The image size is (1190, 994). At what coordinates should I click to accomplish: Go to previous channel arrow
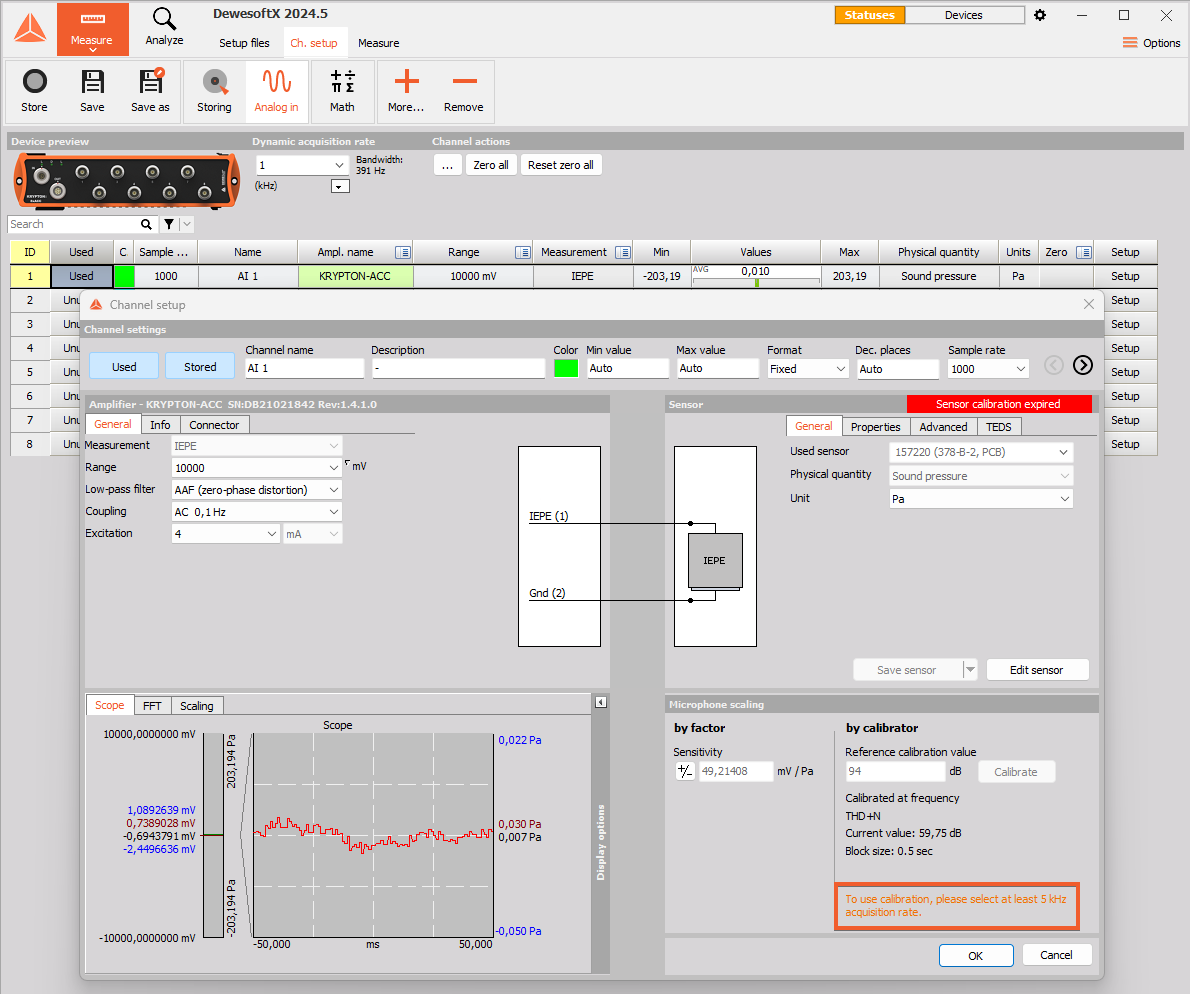[x=1054, y=366]
